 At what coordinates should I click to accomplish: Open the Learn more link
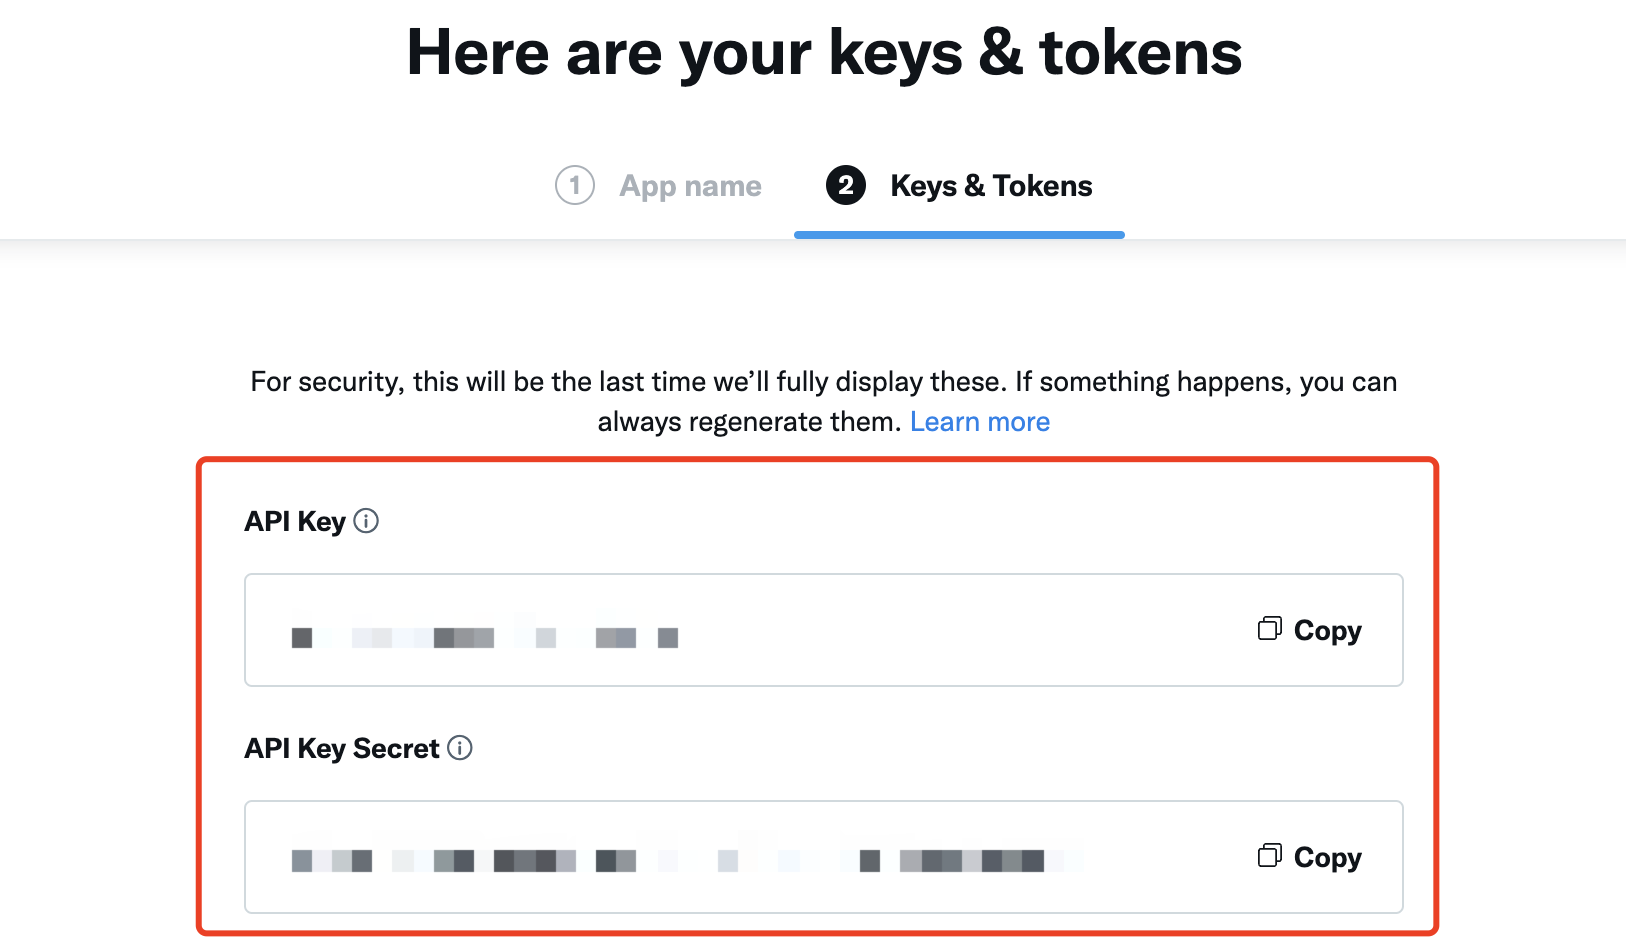980,422
